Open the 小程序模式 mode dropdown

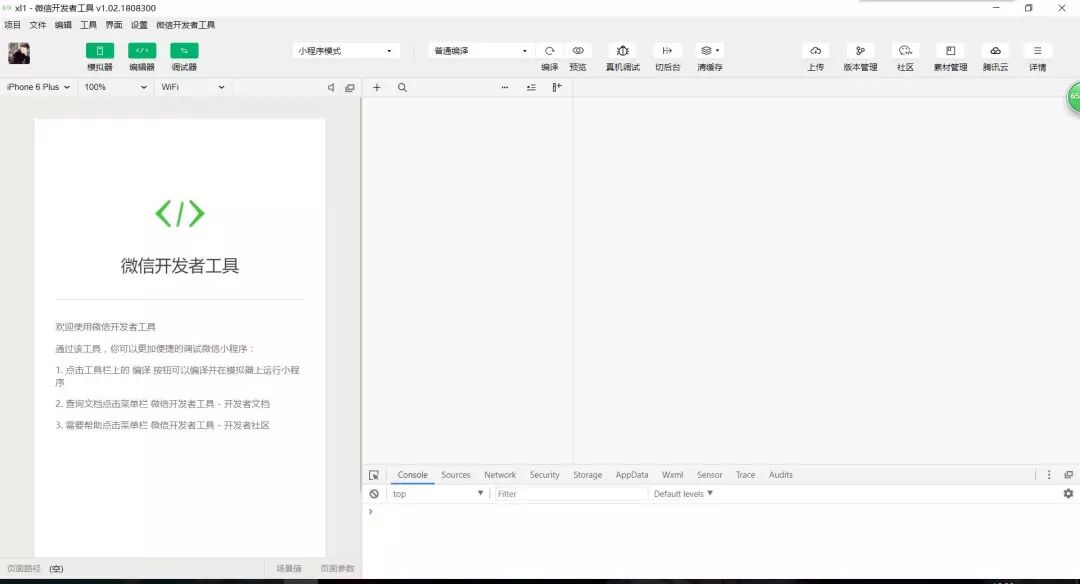346,51
